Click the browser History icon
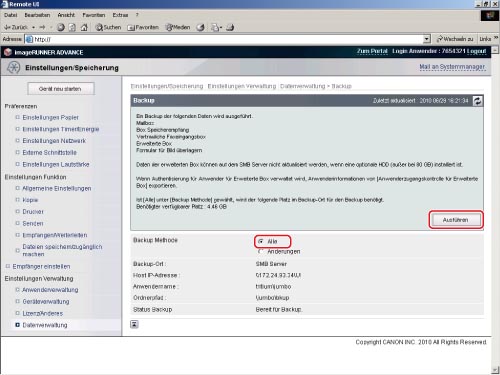 (x=200, y=27)
